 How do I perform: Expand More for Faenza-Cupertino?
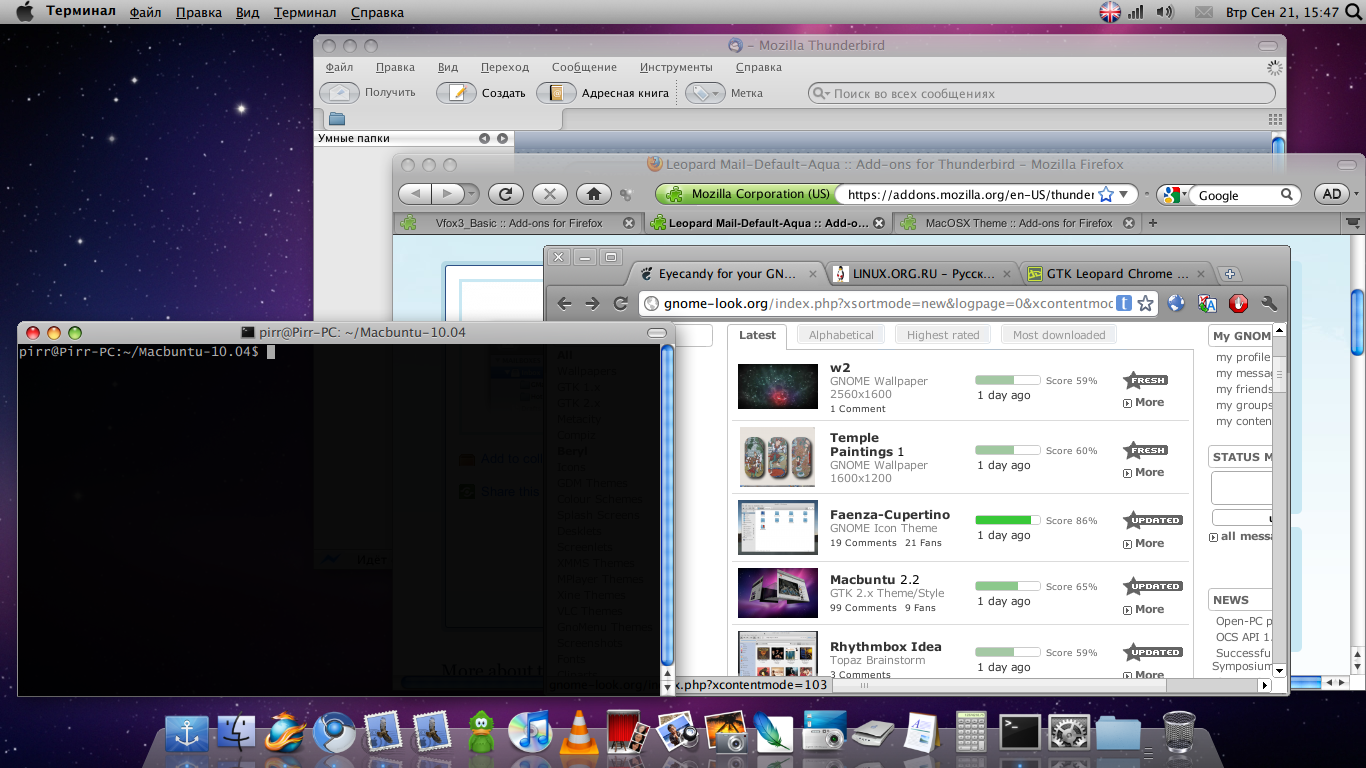click(x=1144, y=543)
